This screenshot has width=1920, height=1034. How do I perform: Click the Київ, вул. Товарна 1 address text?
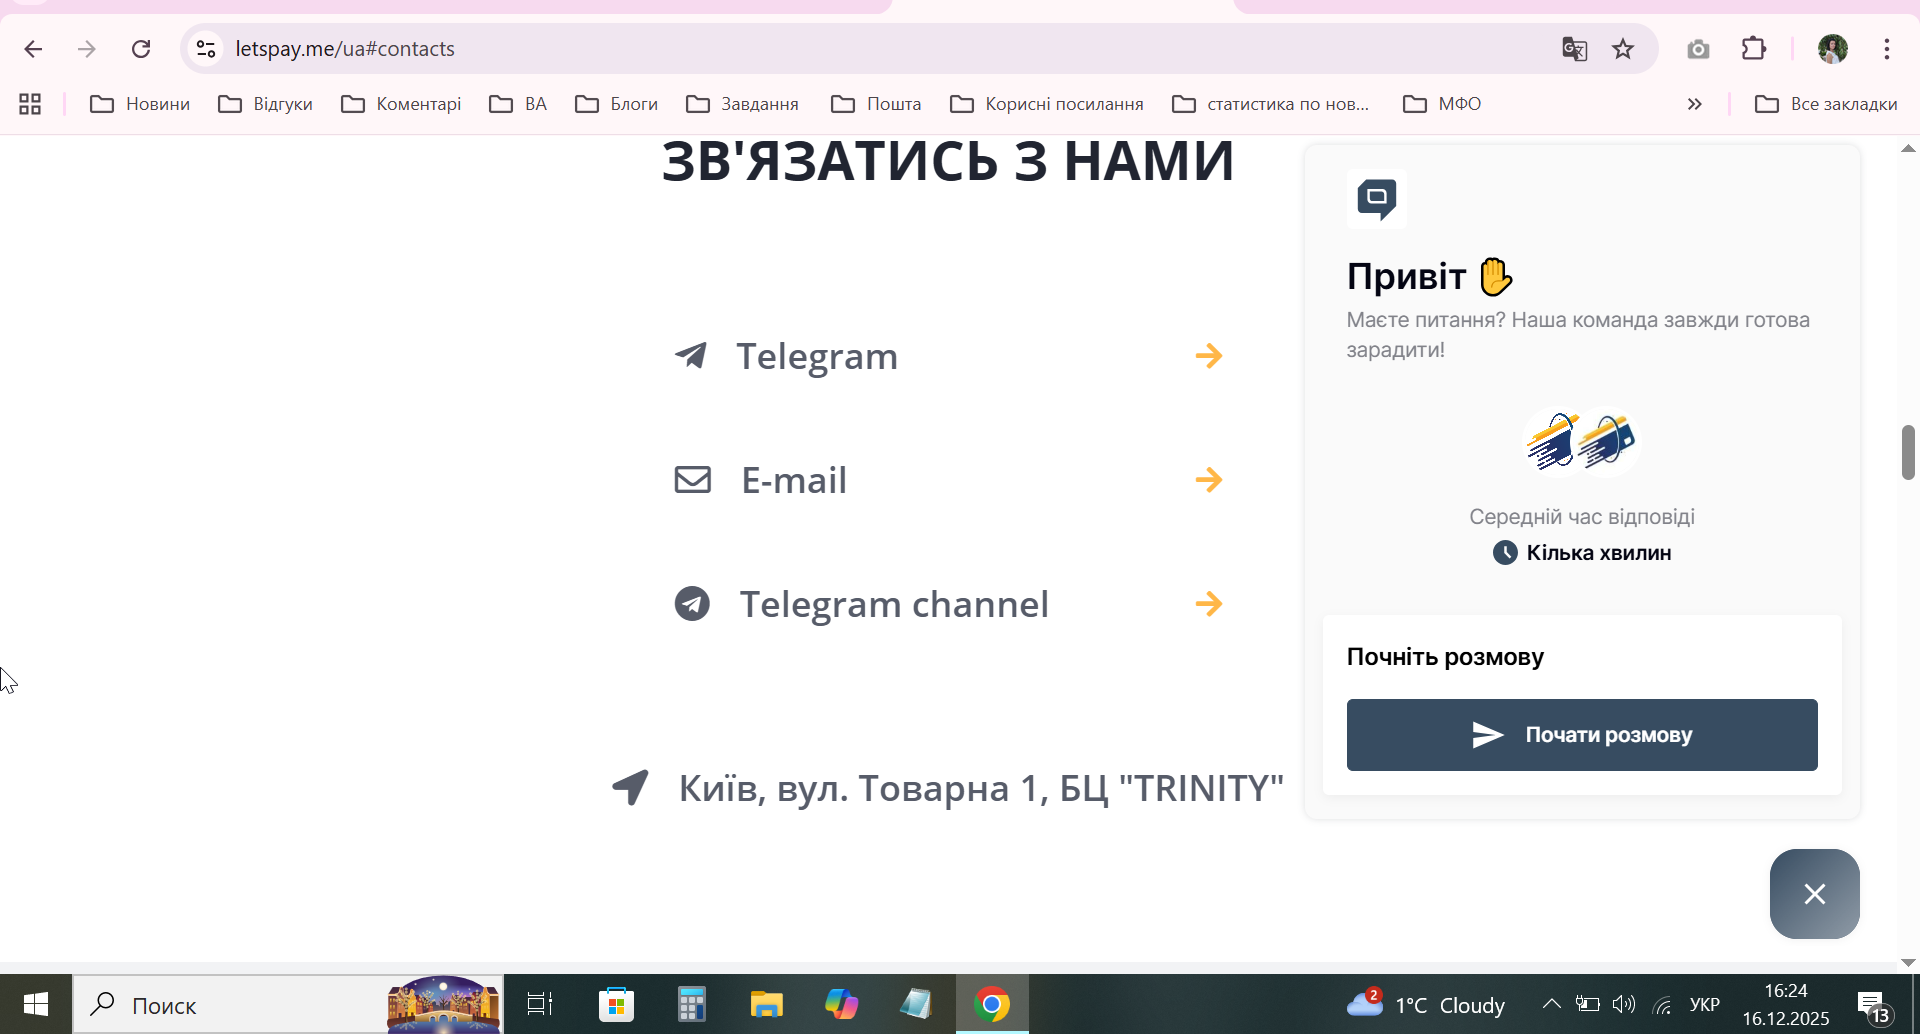[x=981, y=788]
